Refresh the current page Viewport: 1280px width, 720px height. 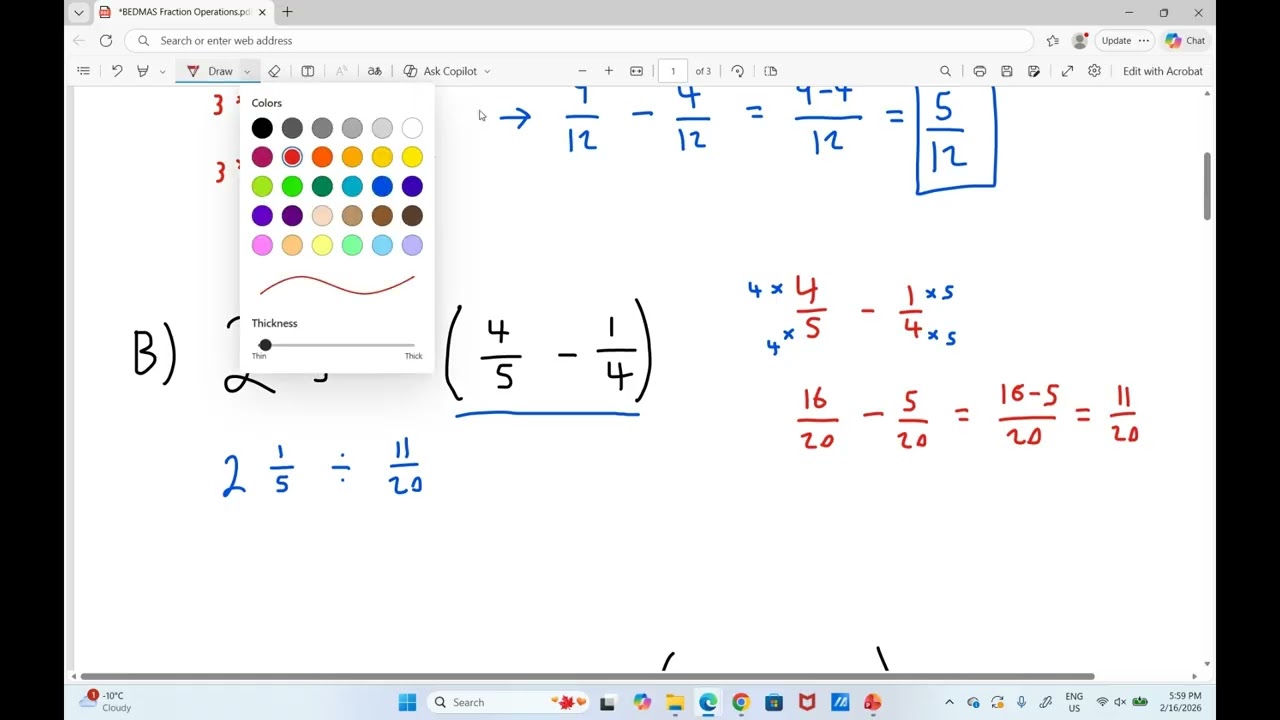point(106,41)
